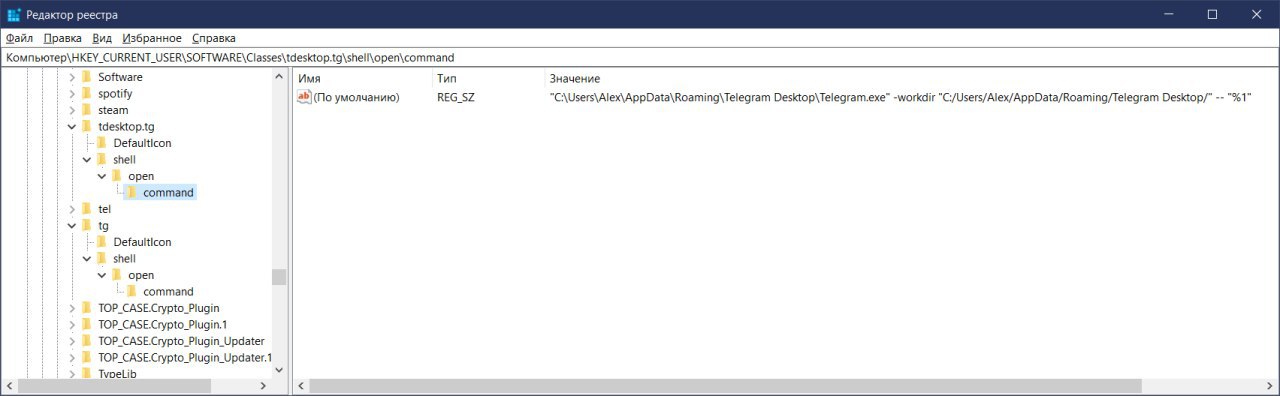Select the TypeLib key label

117,373
